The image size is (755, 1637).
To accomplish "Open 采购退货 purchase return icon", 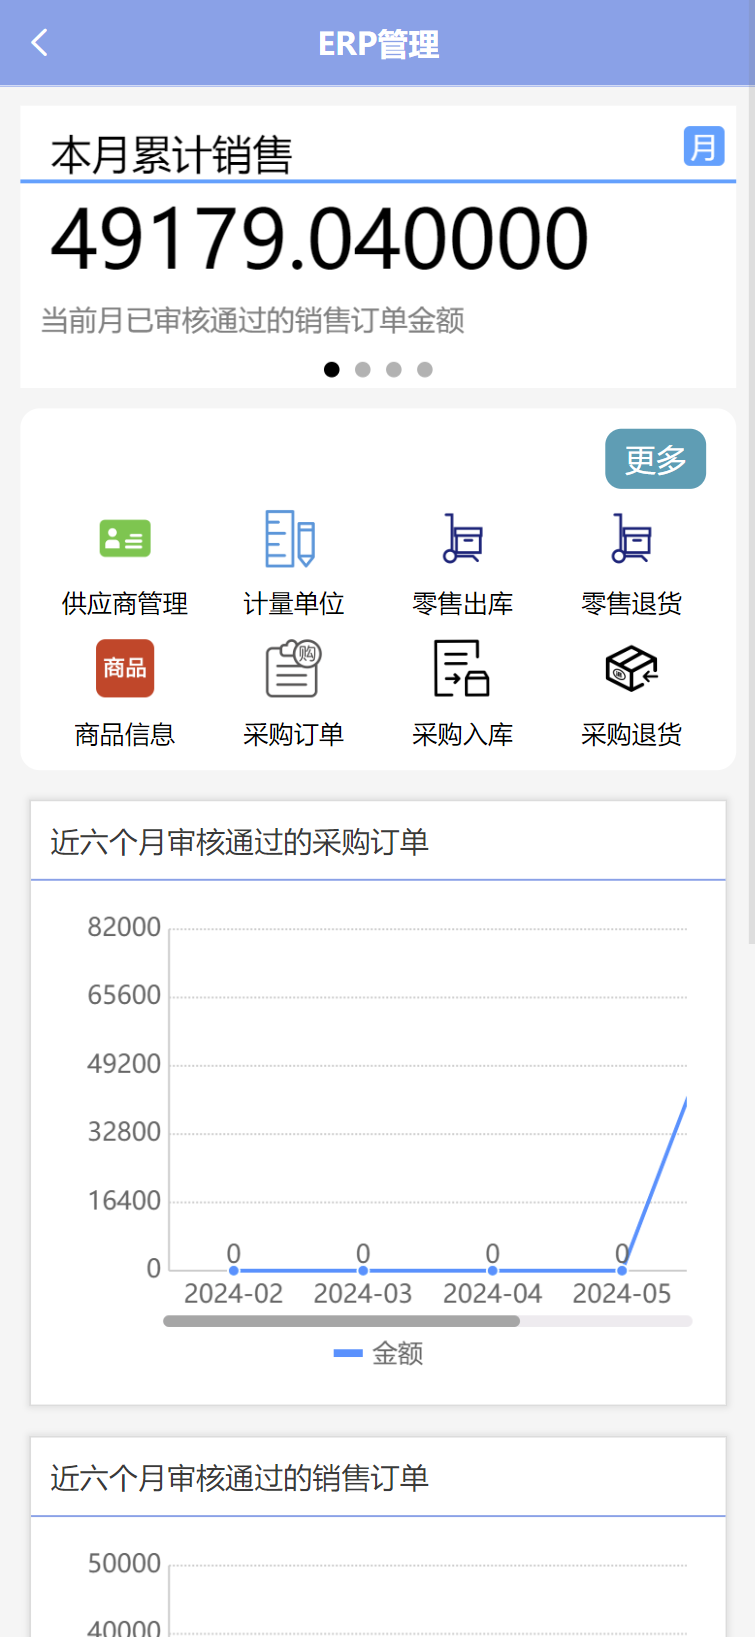I will tap(632, 668).
